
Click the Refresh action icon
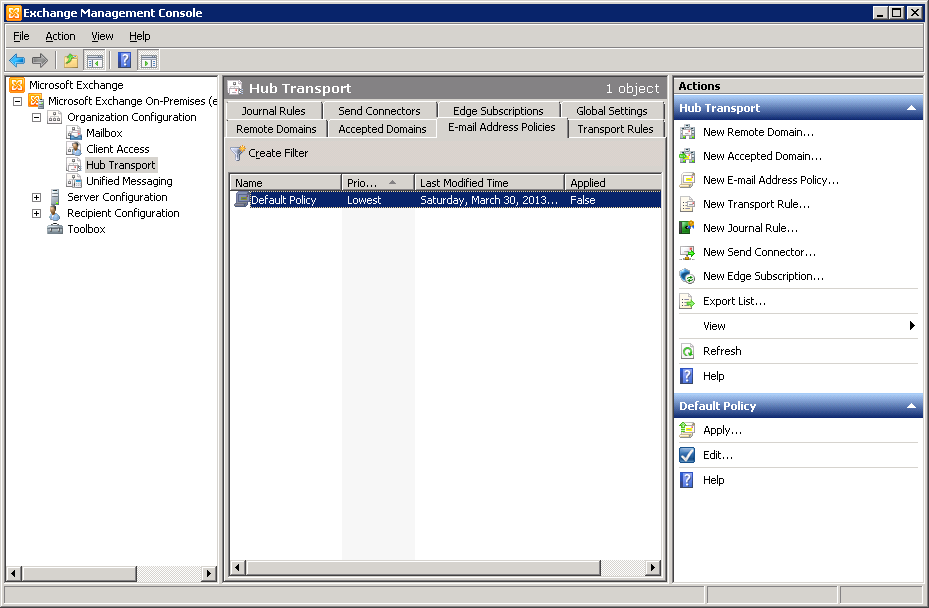point(687,351)
